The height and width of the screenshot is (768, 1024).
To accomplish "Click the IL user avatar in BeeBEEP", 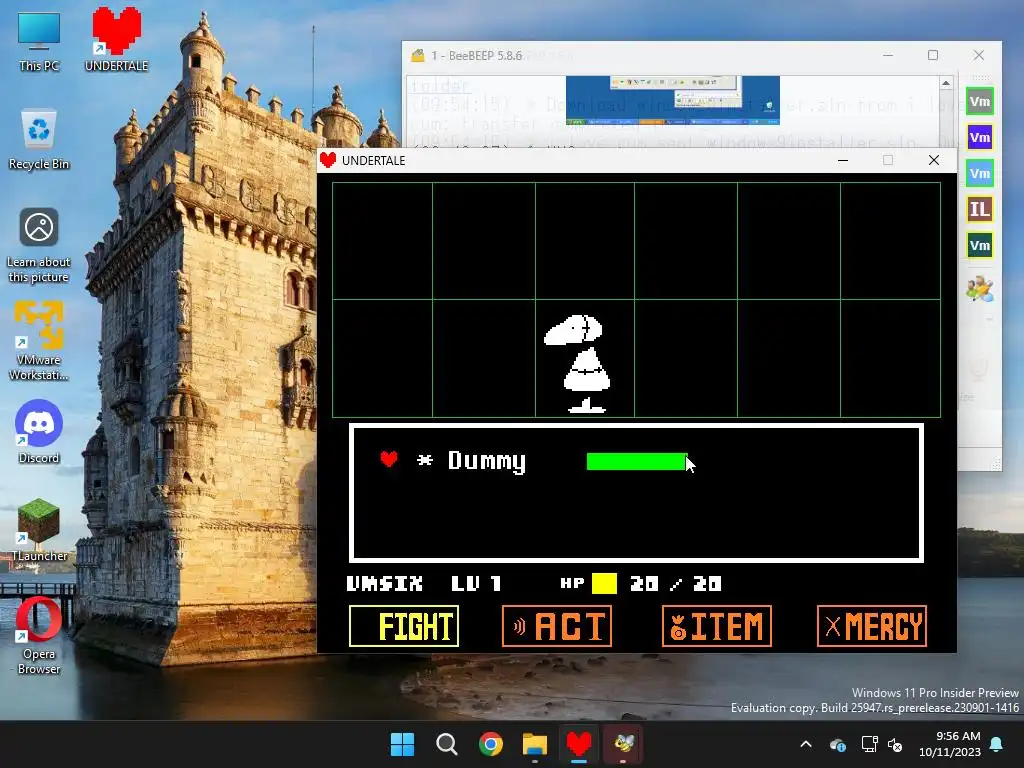I will [980, 209].
